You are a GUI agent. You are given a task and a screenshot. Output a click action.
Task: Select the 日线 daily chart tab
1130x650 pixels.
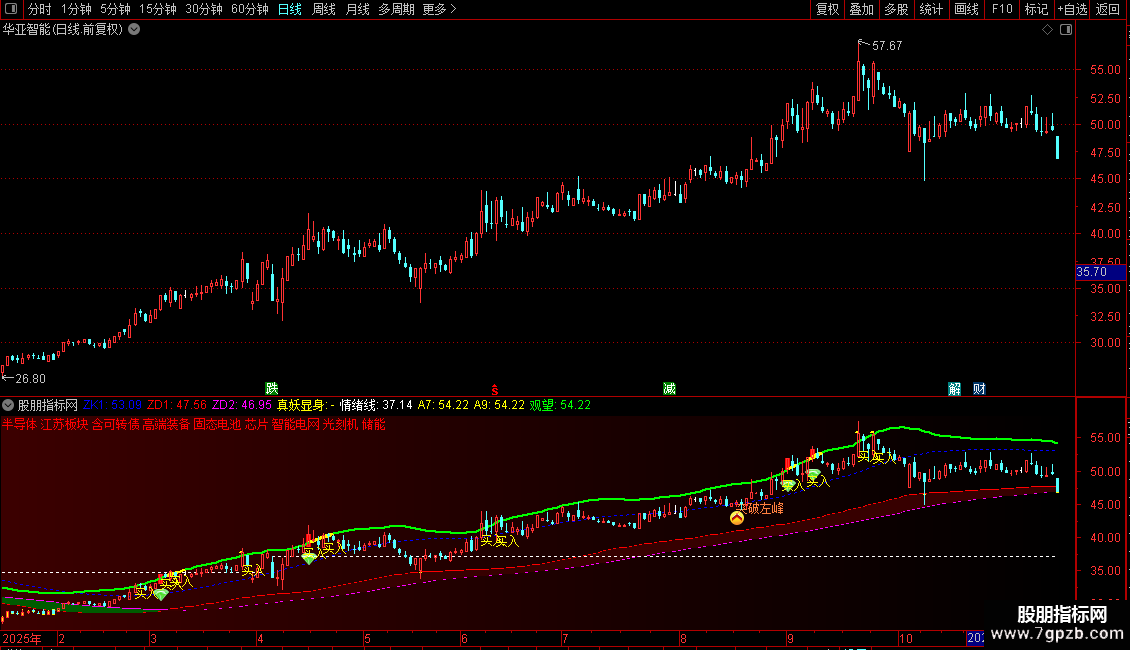pos(290,9)
